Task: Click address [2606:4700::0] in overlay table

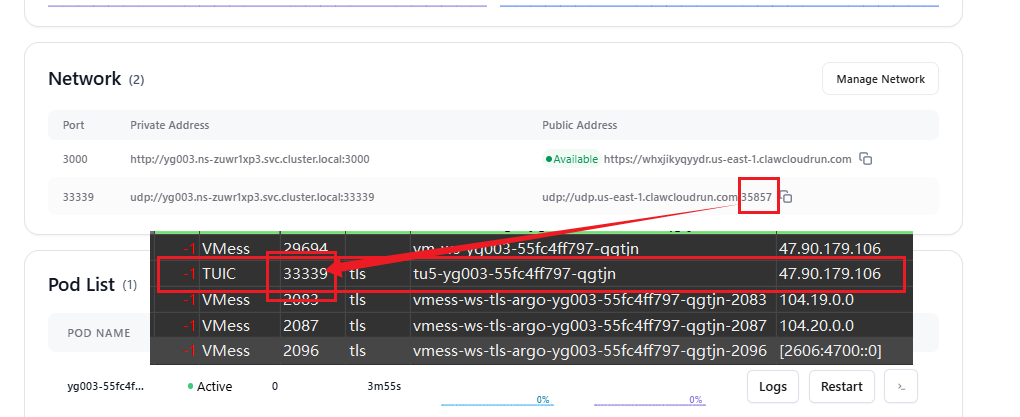Action: tap(830, 351)
